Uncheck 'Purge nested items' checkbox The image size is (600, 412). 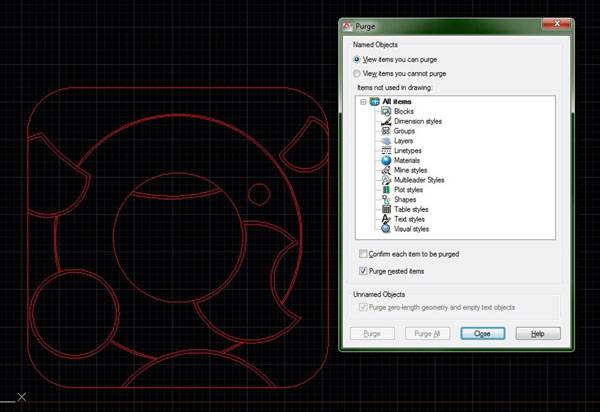(x=363, y=270)
